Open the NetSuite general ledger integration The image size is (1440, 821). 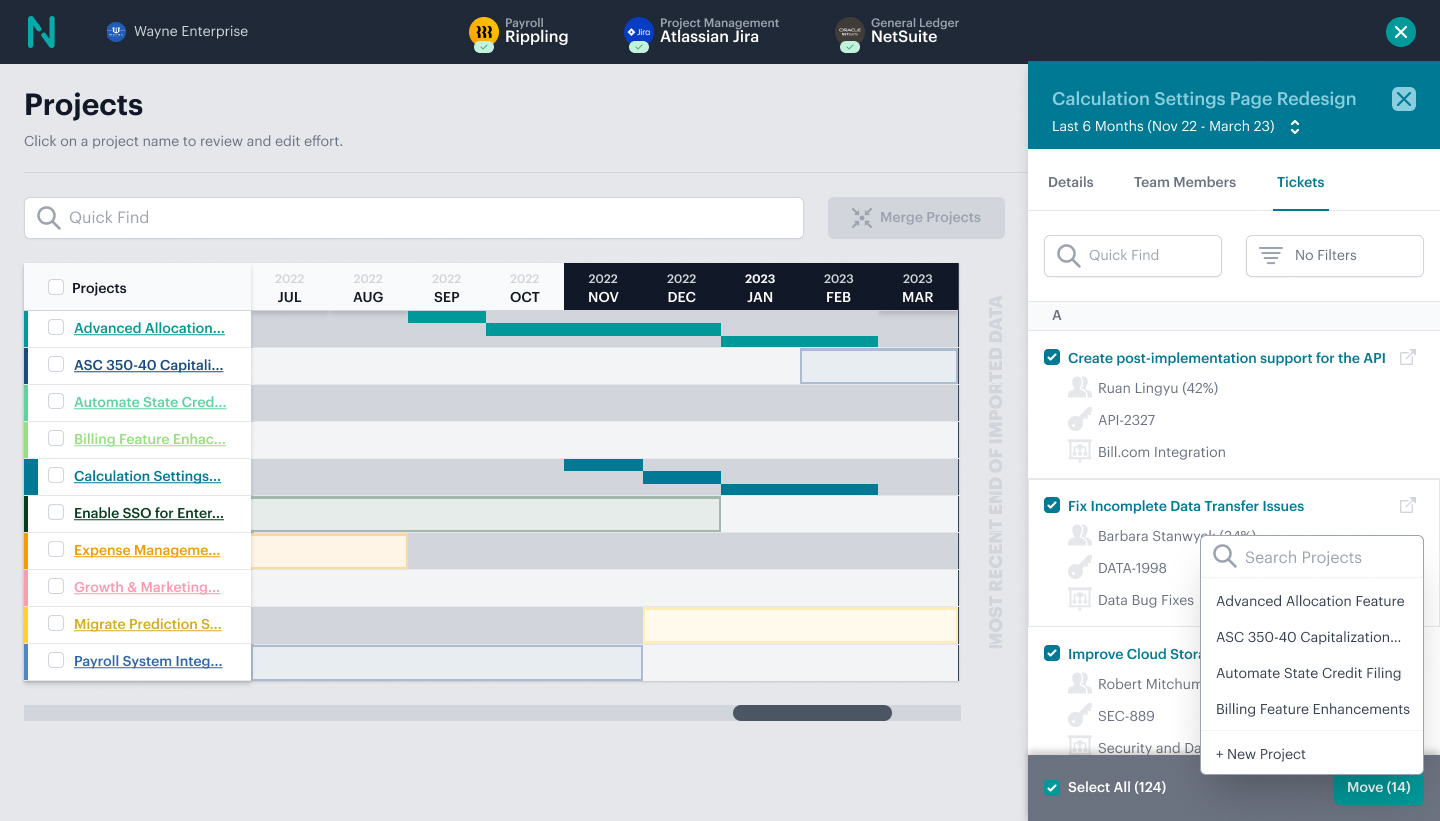point(898,32)
